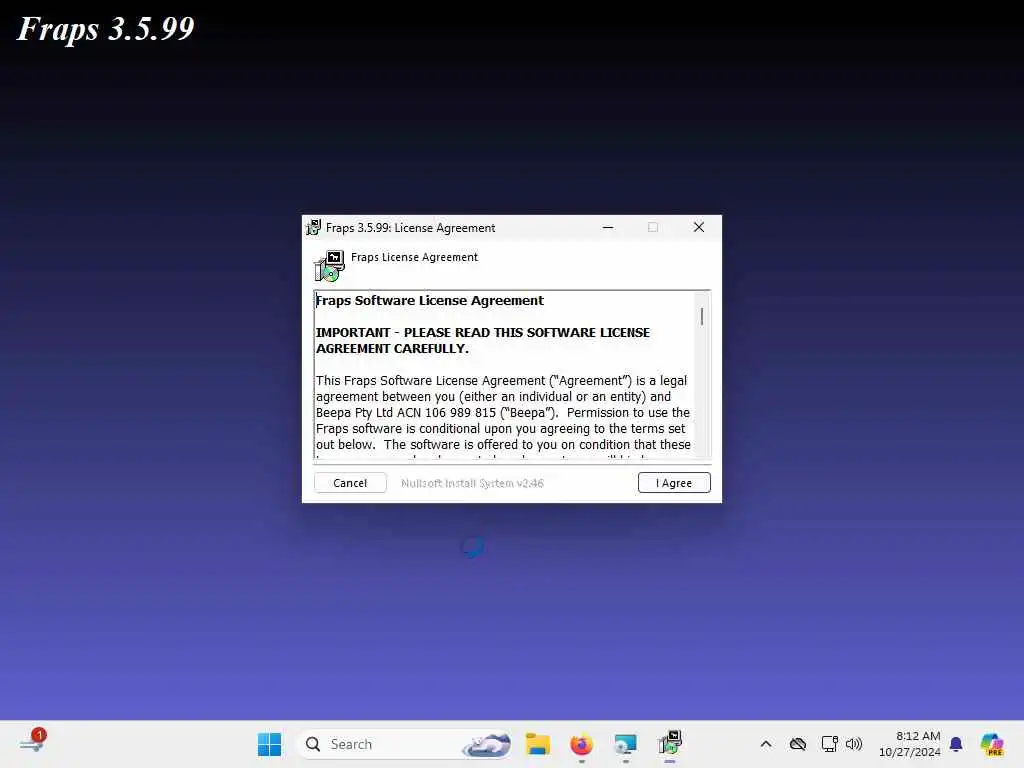Image resolution: width=1024 pixels, height=768 pixels.
Task: Expand the hidden system tray icons
Action: 766,744
